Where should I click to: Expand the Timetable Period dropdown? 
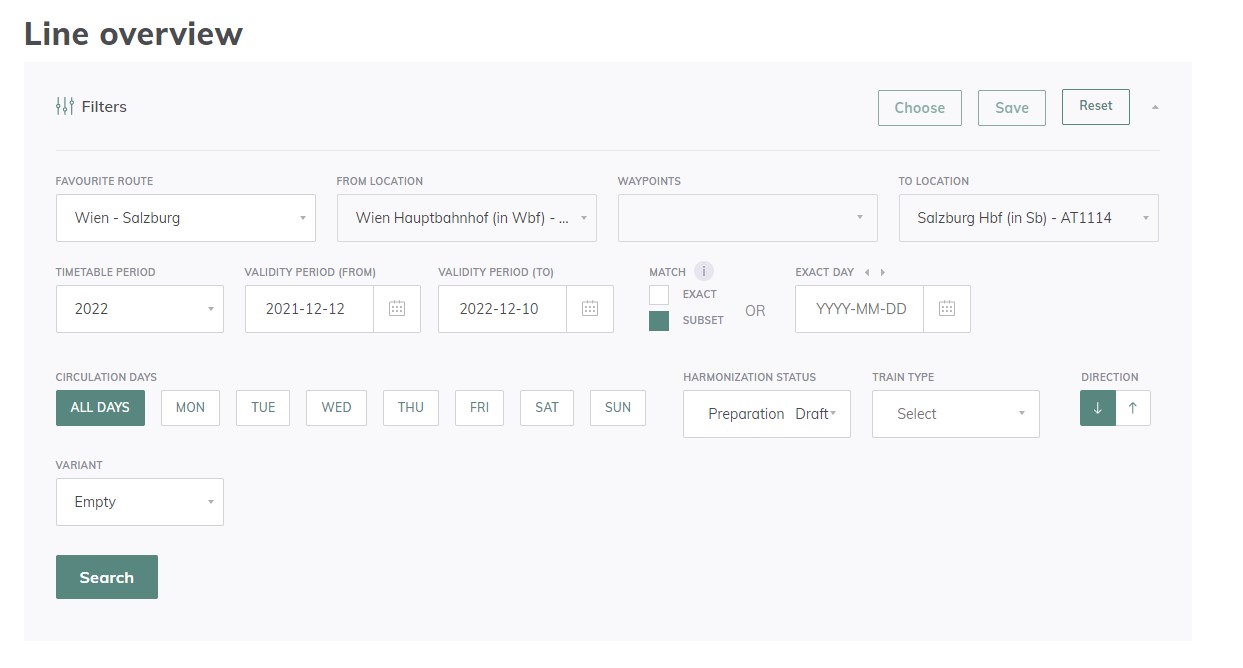140,309
